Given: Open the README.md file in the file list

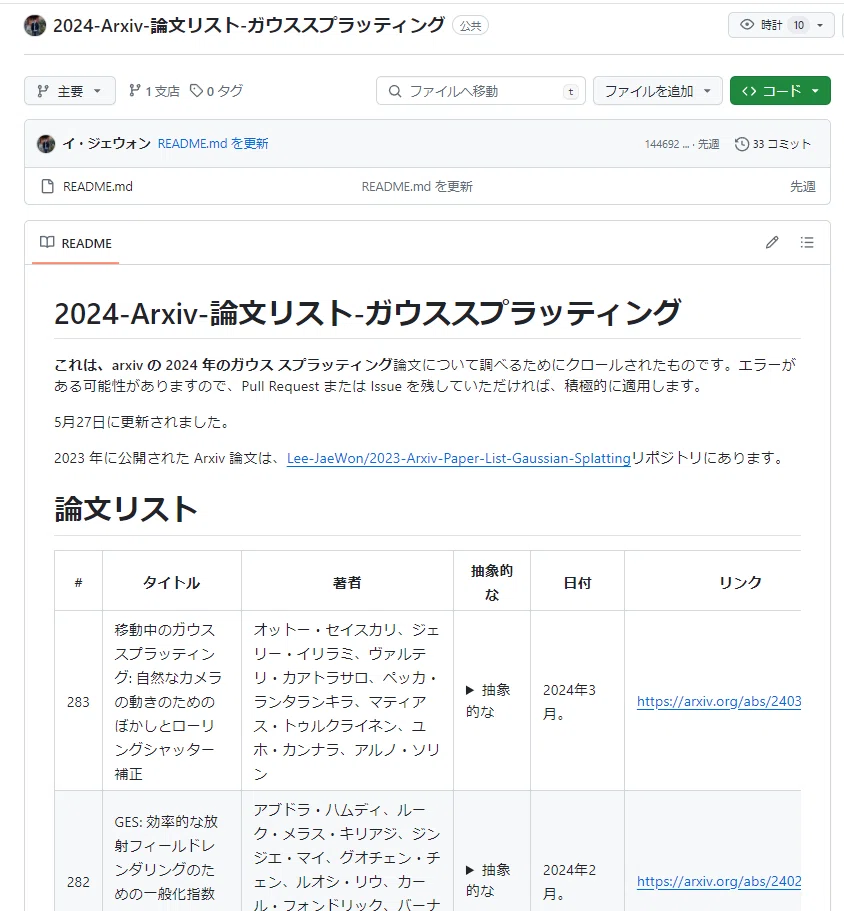Looking at the screenshot, I should point(98,186).
